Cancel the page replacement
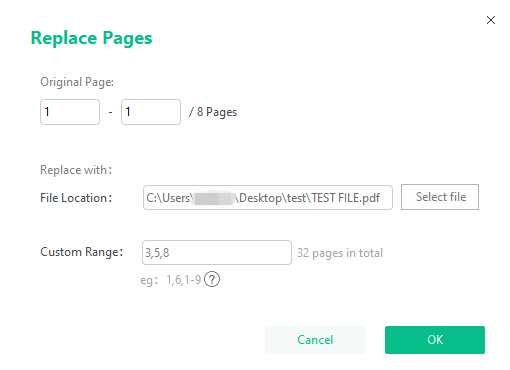 315,340
